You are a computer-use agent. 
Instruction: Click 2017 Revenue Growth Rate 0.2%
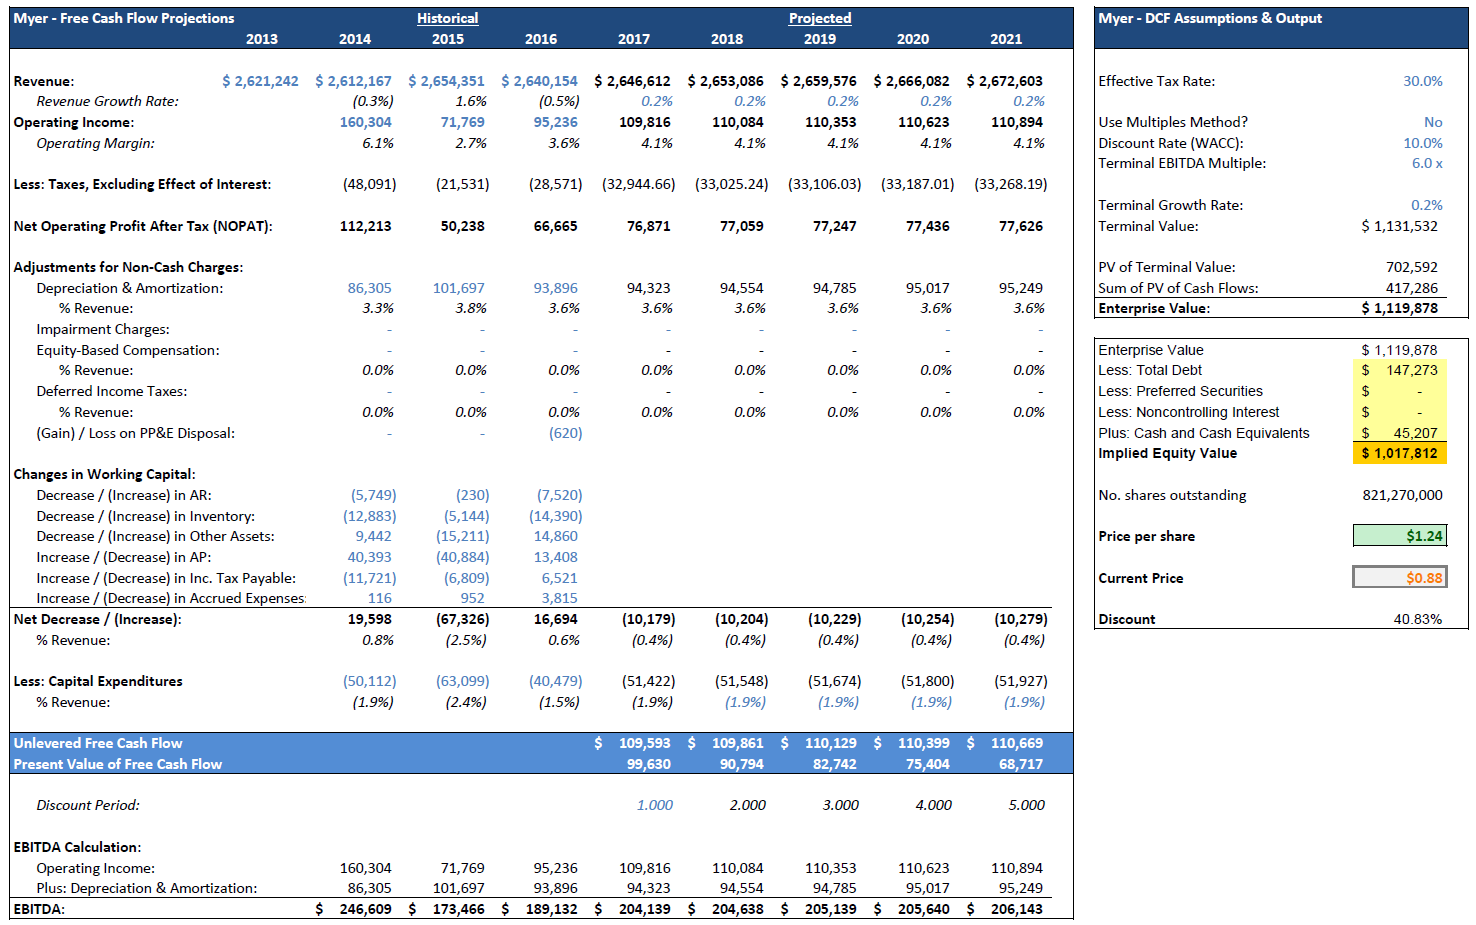pos(657,101)
